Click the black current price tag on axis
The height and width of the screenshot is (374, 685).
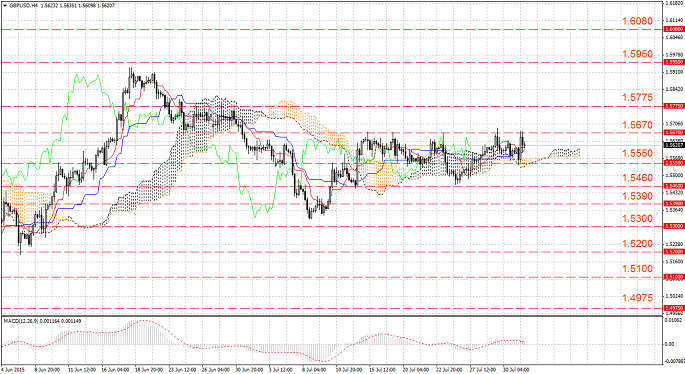click(x=674, y=145)
